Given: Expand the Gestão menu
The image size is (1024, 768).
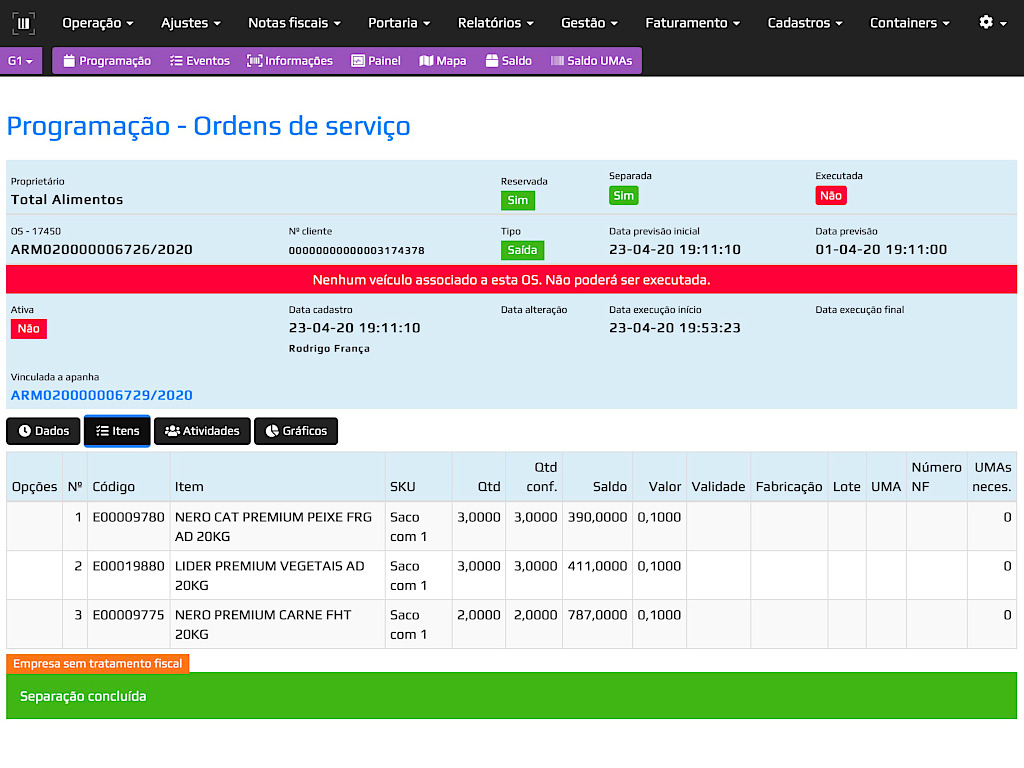Looking at the screenshot, I should point(589,23).
